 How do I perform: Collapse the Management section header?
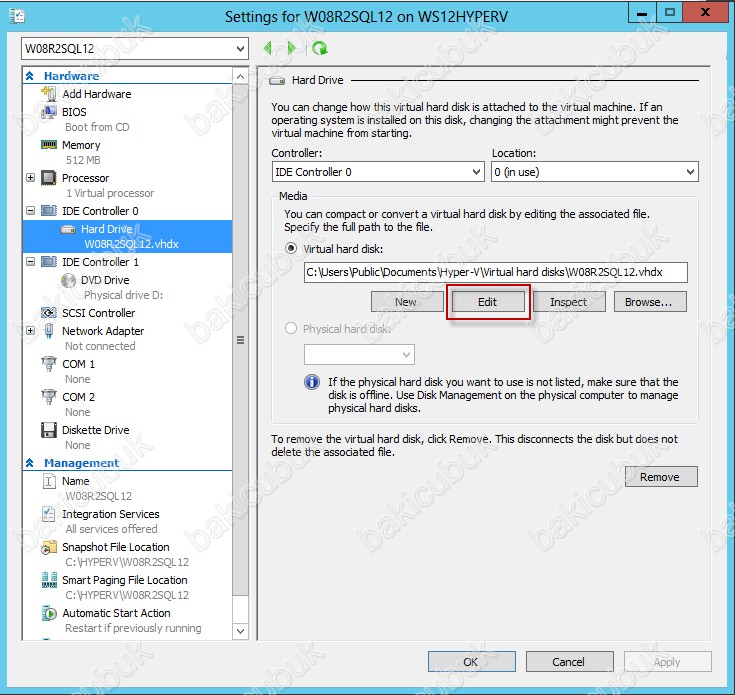[30, 463]
